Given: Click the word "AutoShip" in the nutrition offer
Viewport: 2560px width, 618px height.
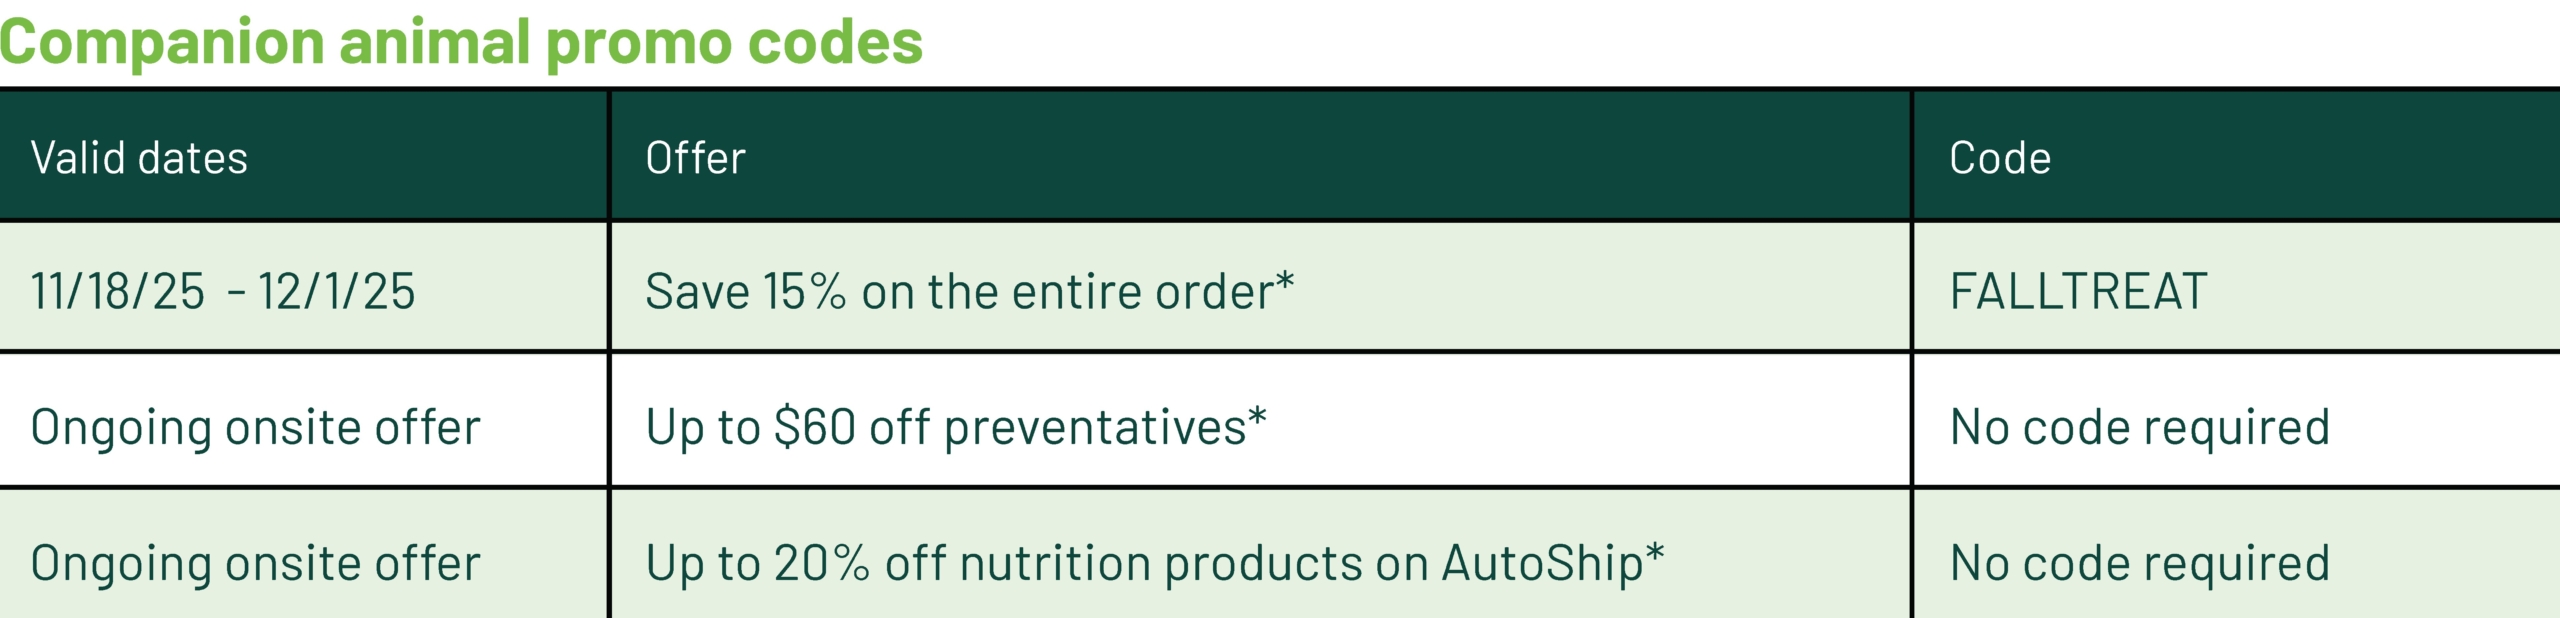Looking at the screenshot, I should tap(1541, 563).
